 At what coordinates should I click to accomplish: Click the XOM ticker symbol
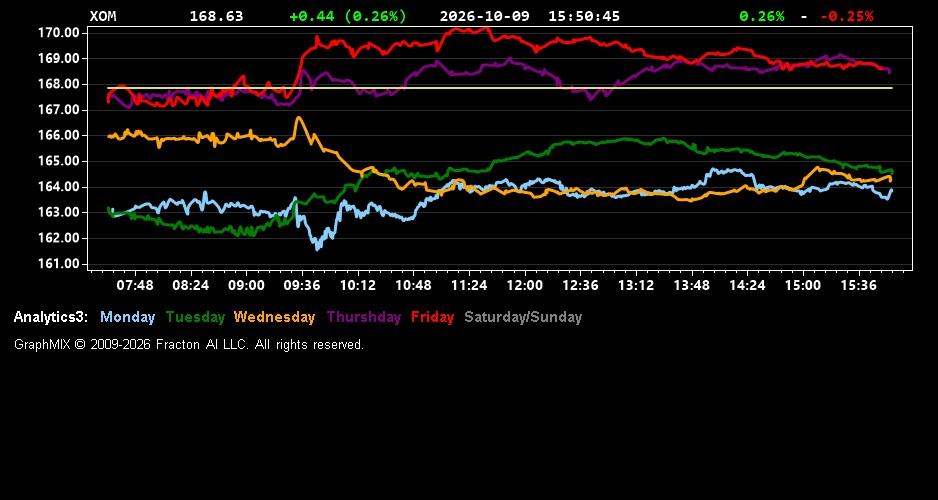[103, 16]
